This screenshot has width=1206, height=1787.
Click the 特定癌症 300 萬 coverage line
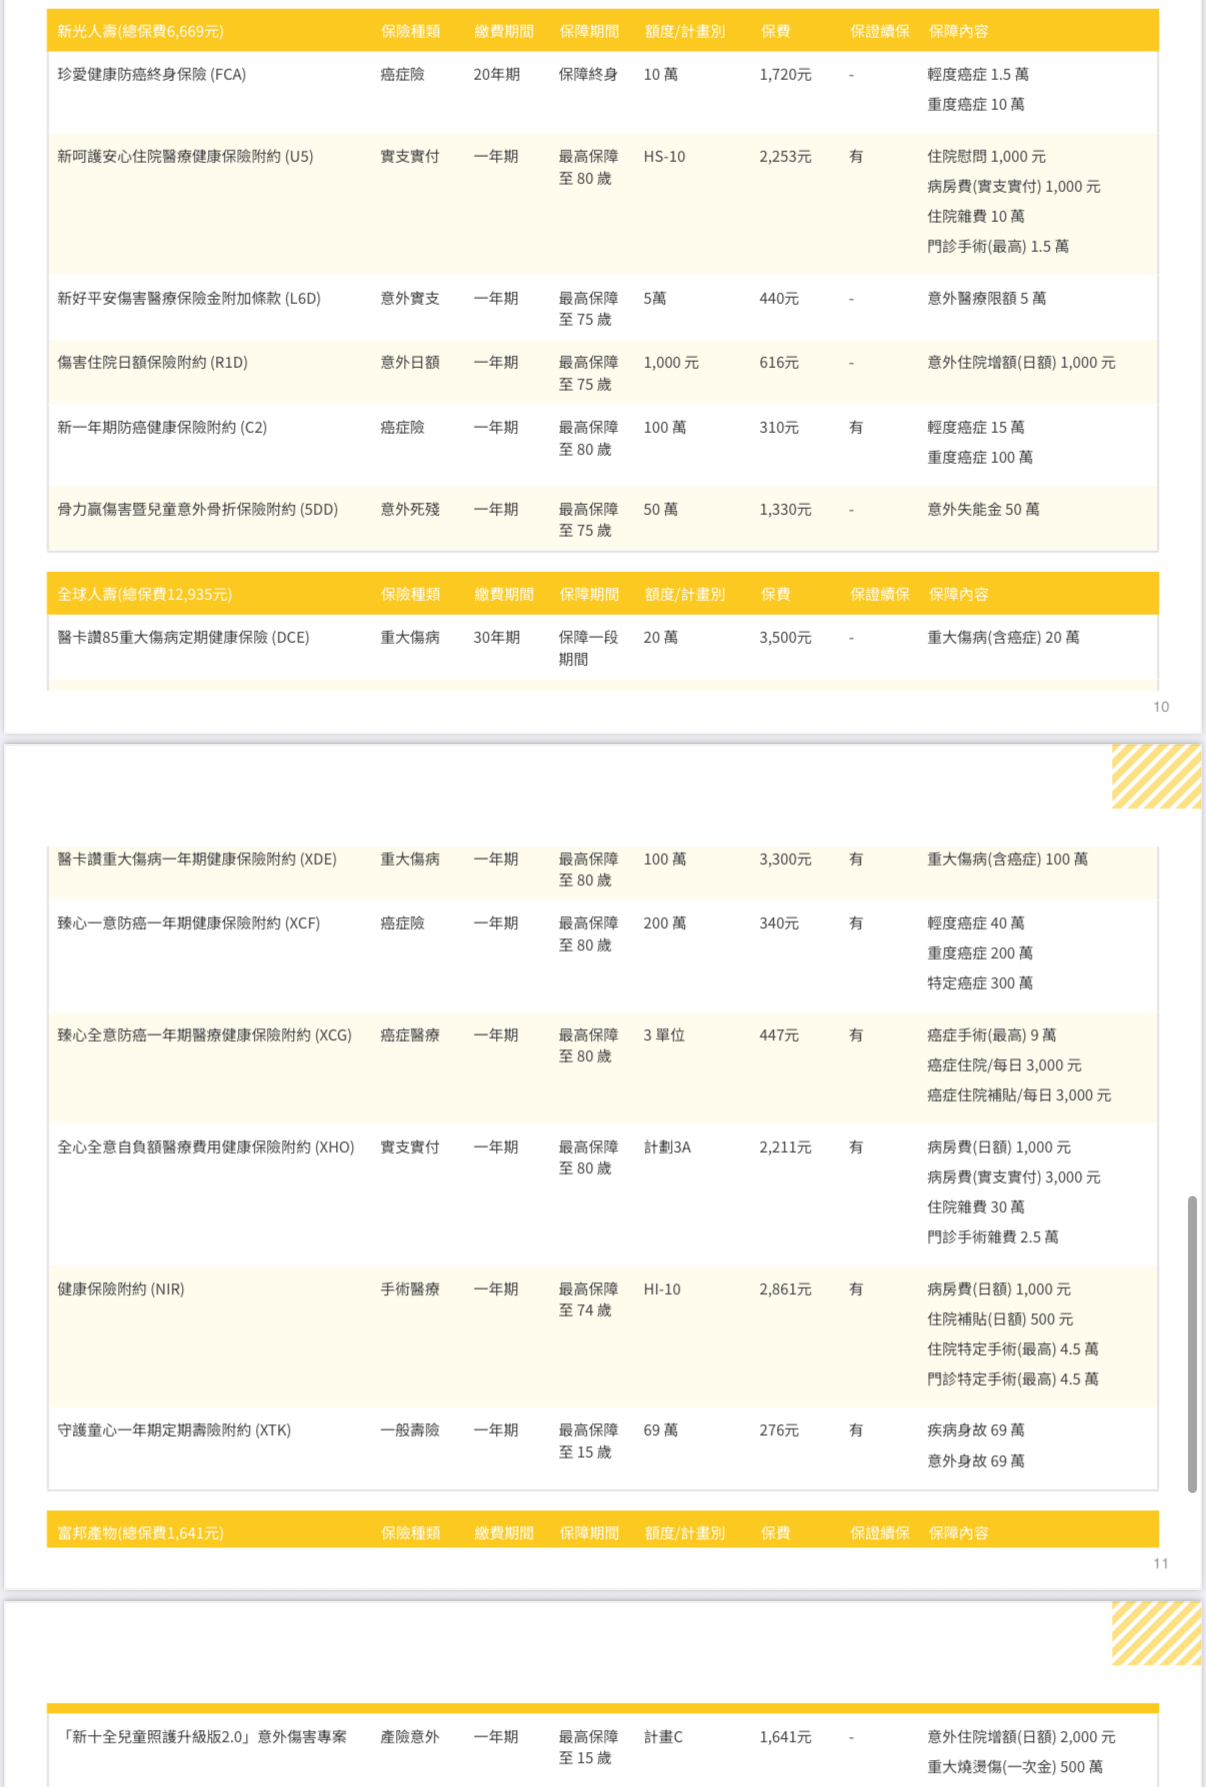tap(980, 983)
